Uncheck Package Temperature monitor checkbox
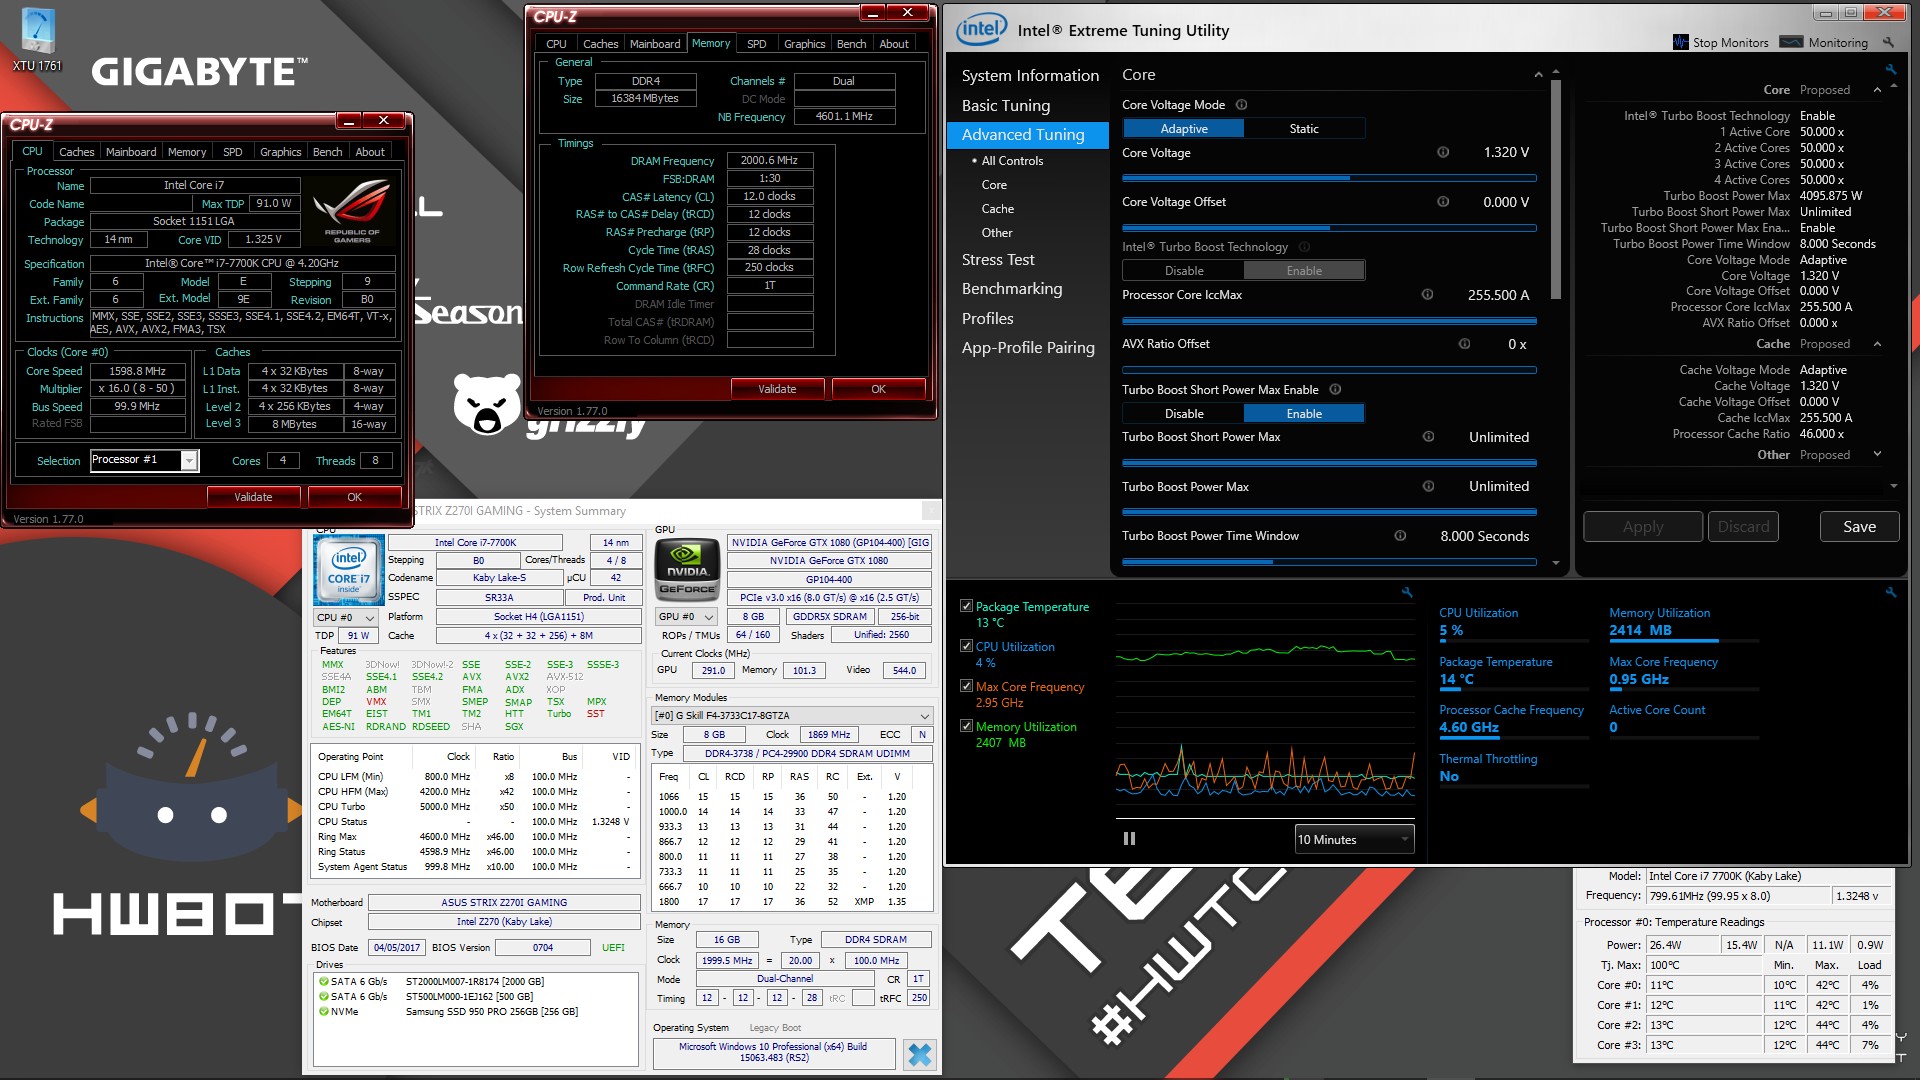The height and width of the screenshot is (1080, 1920). click(x=966, y=606)
